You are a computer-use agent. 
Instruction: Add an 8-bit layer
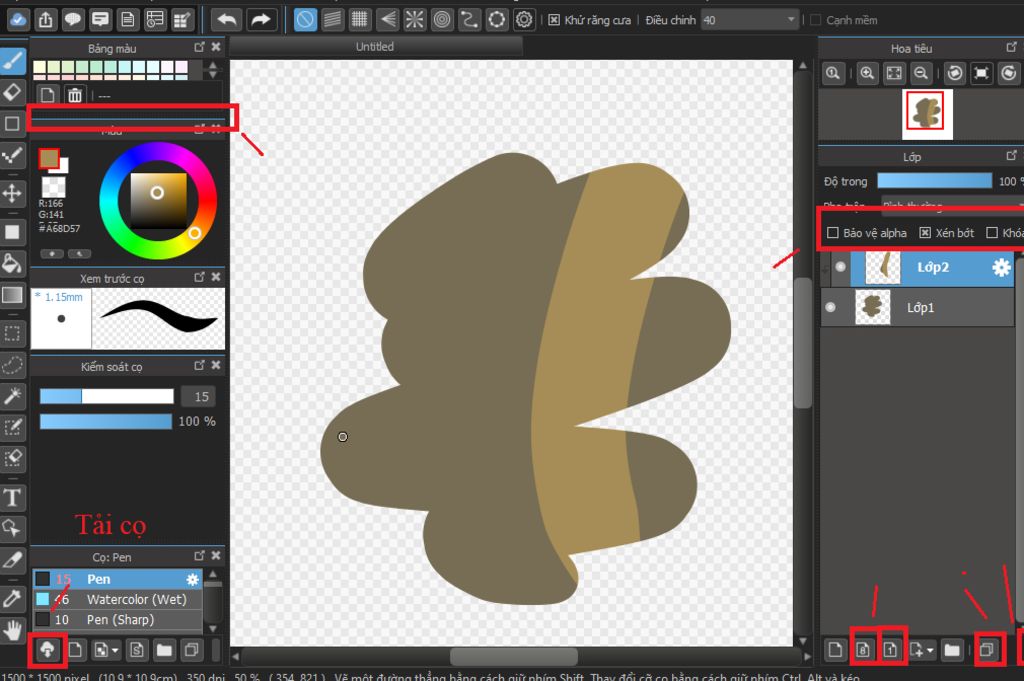coord(863,650)
